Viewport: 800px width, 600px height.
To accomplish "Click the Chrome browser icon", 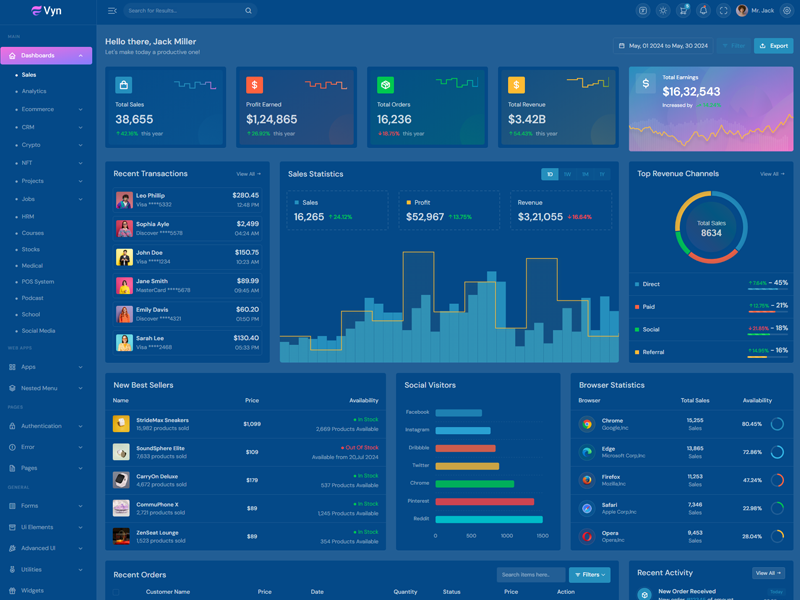I will click(587, 424).
